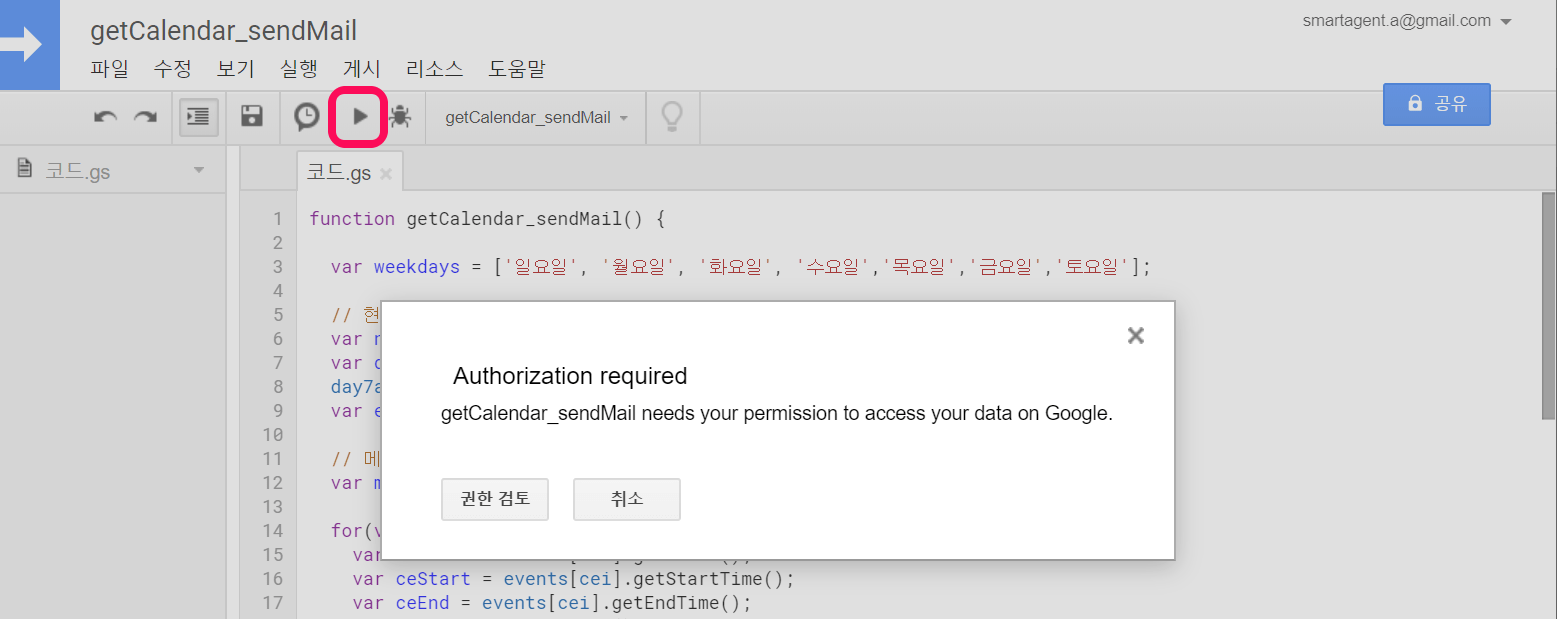Expand the 코드.gs file options arrow
1557x619 pixels.
[198, 171]
